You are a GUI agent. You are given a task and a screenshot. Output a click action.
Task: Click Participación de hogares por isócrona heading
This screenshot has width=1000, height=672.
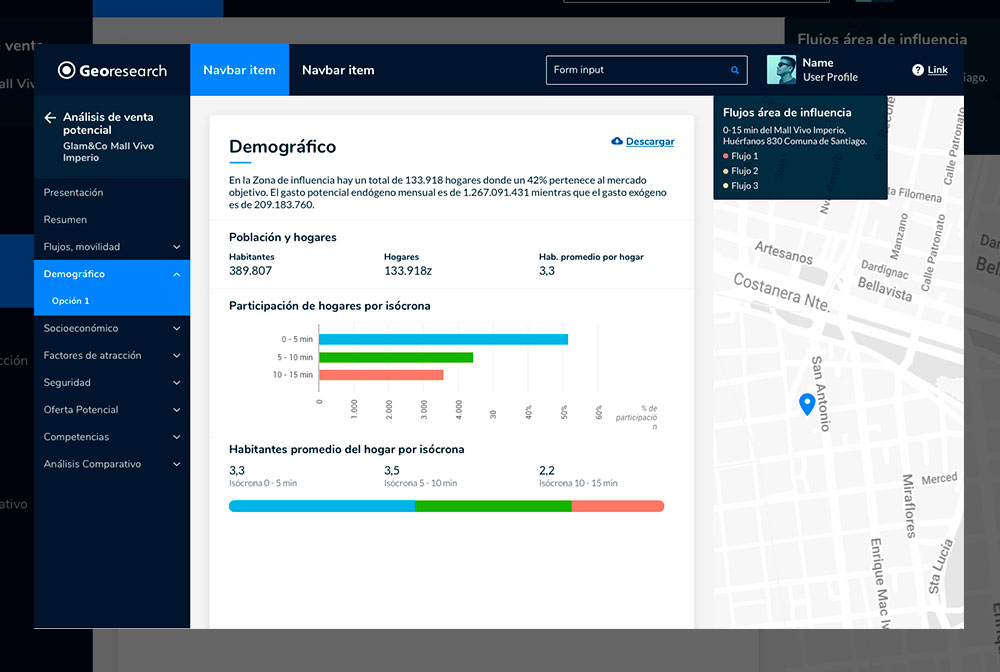[330, 306]
